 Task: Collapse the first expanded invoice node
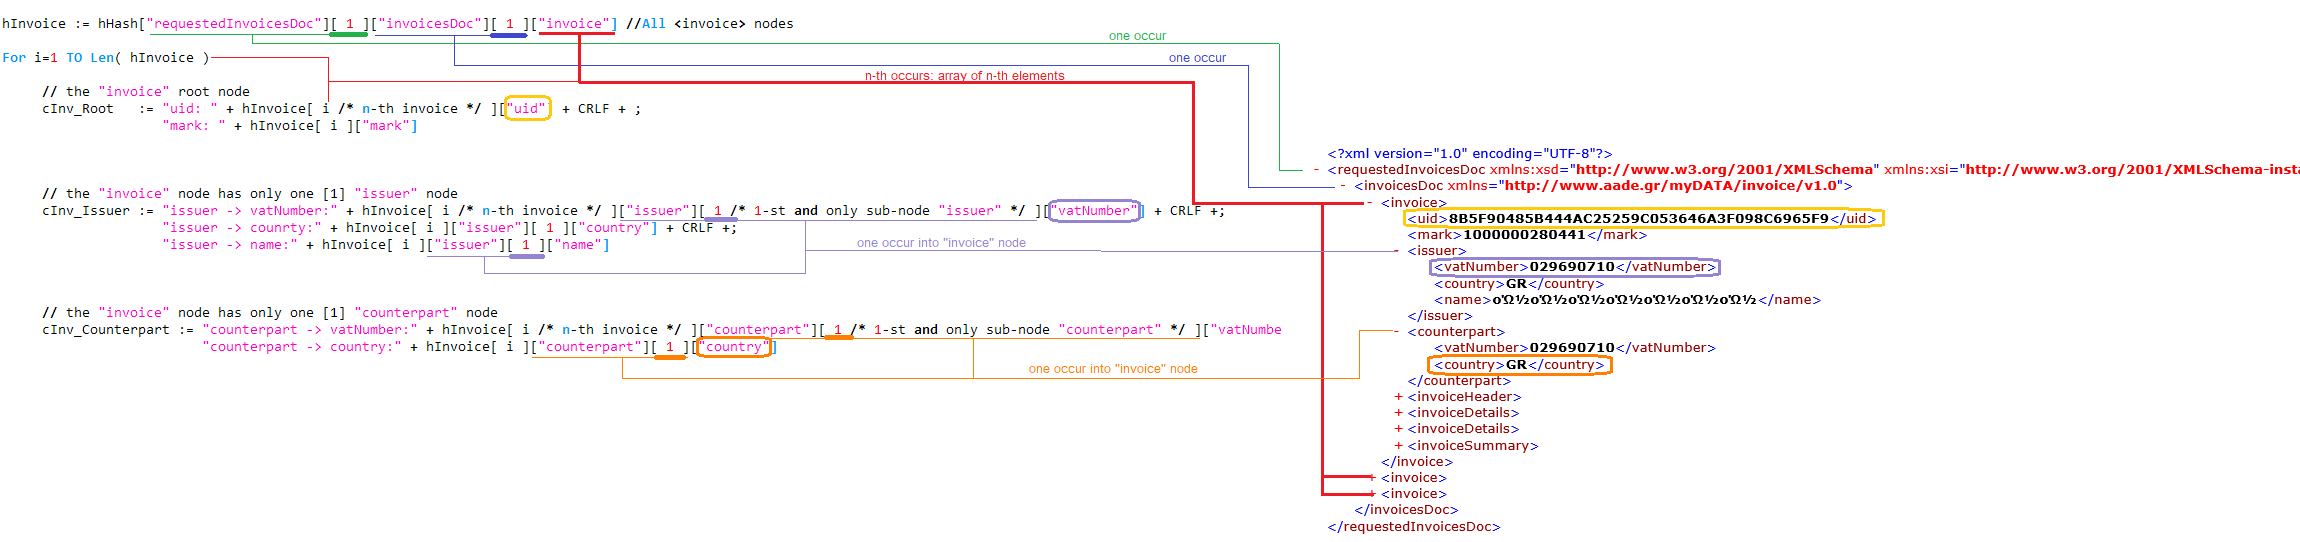(x=1369, y=203)
